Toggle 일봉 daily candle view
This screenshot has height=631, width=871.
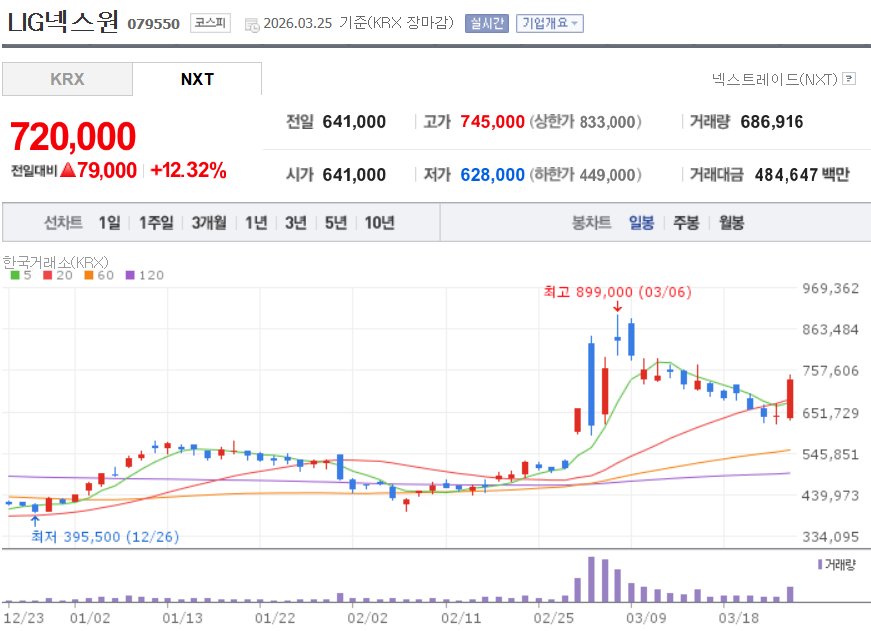pyautogui.click(x=641, y=223)
